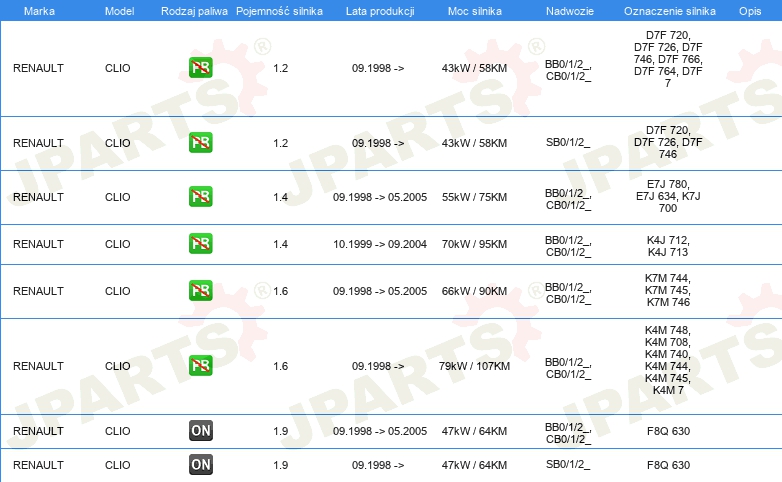Image resolution: width=782 pixels, height=482 pixels.
Task: Select the 79kW / 107KM power cell
Action: 474,366
